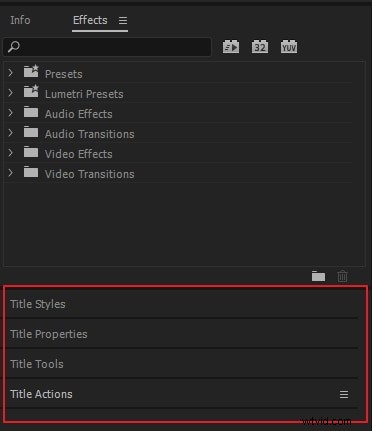Viewport: 372px width, 431px height.
Task: Expand the Audio Effects bin
Action: pyautogui.click(x=10, y=113)
